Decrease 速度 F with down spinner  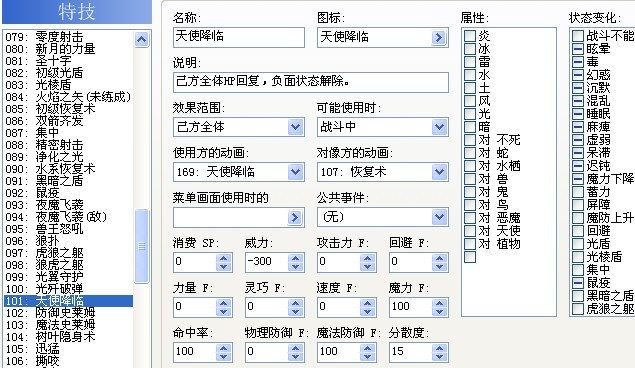click(x=367, y=312)
